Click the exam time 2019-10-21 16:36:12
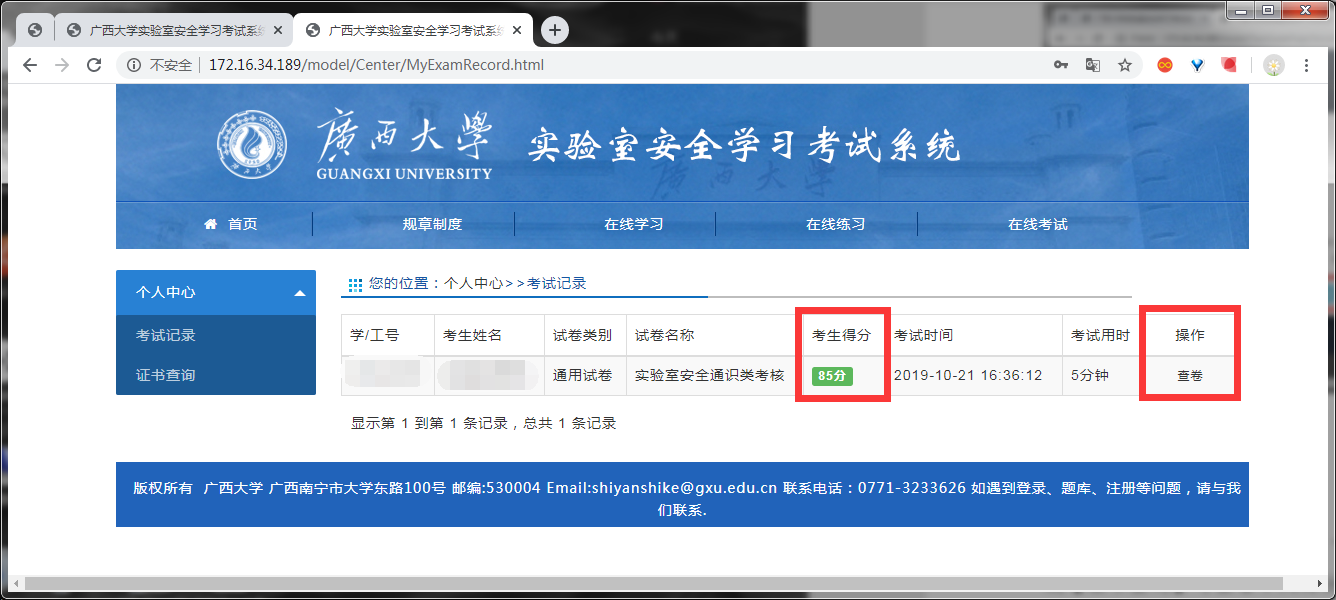 click(968, 376)
